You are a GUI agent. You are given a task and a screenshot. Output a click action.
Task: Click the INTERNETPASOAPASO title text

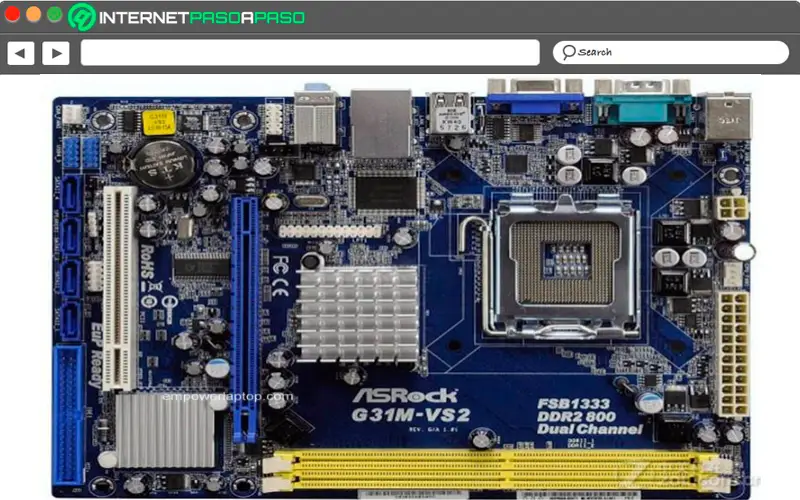(x=202, y=18)
